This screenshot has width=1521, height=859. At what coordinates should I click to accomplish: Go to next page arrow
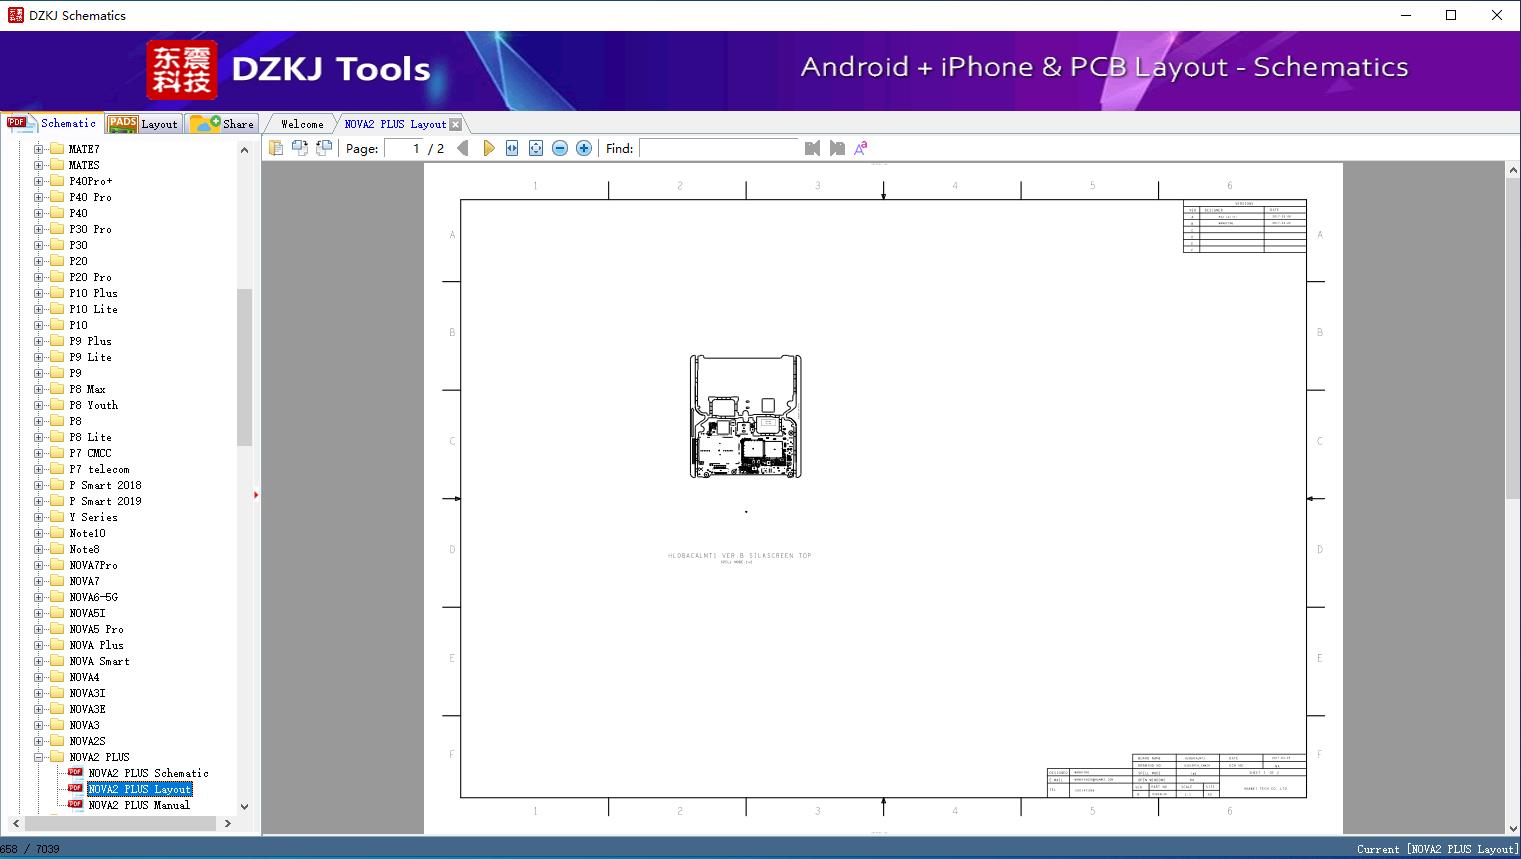[488, 148]
